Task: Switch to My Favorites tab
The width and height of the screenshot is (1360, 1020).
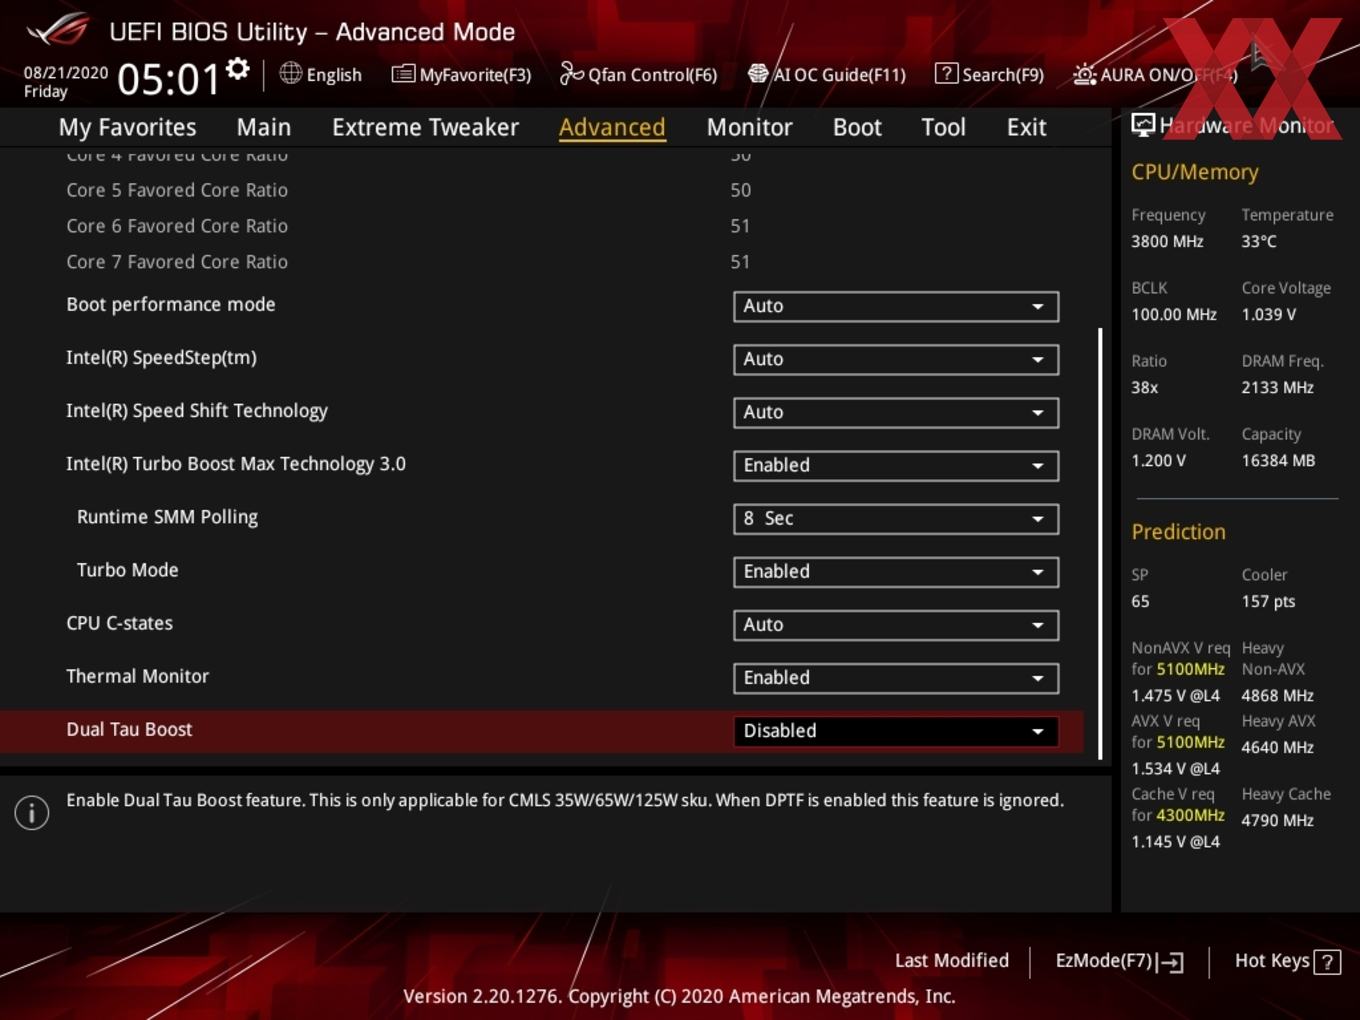Action: 127,127
